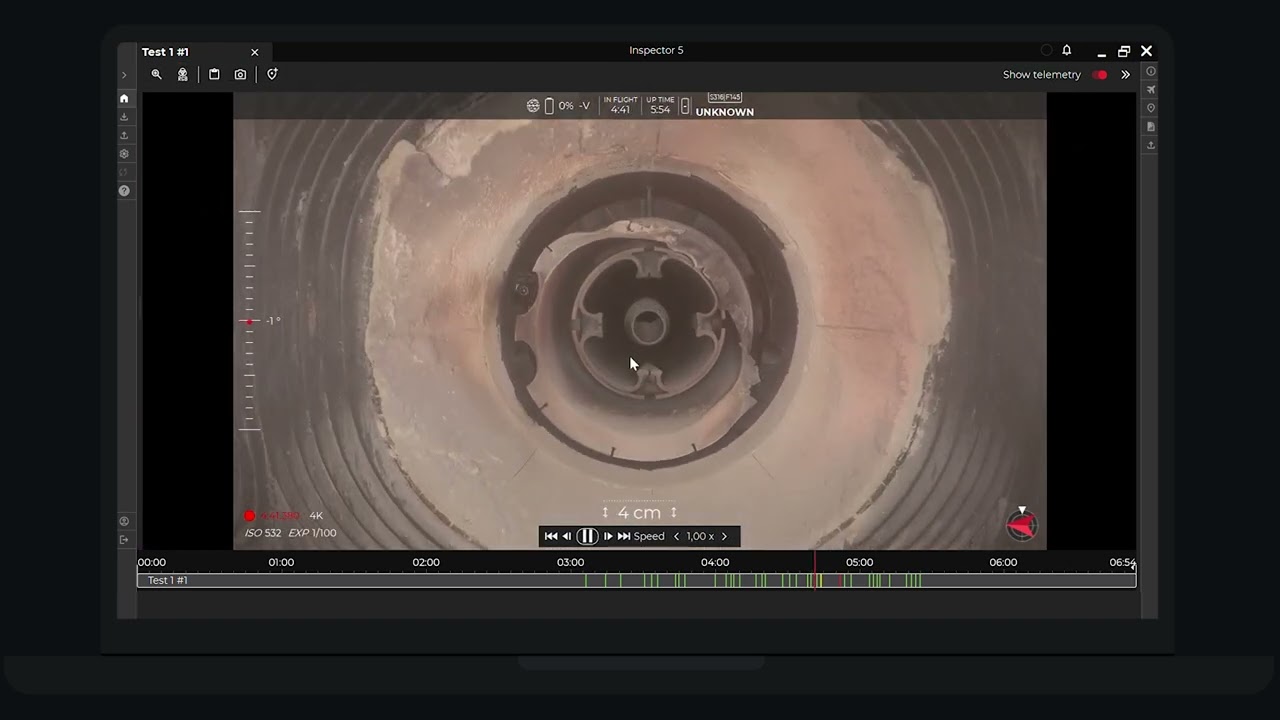
Task: Skip to the end of the video
Action: pyautogui.click(x=624, y=536)
